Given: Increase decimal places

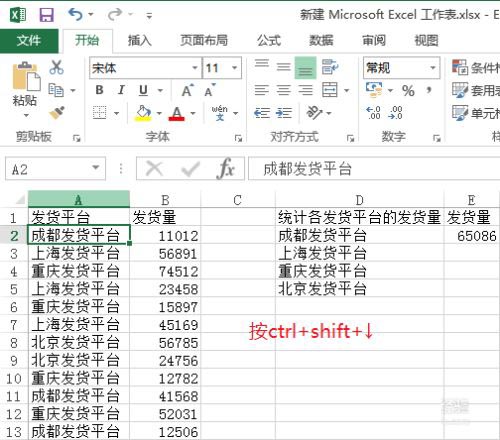Looking at the screenshot, I should (373, 113).
